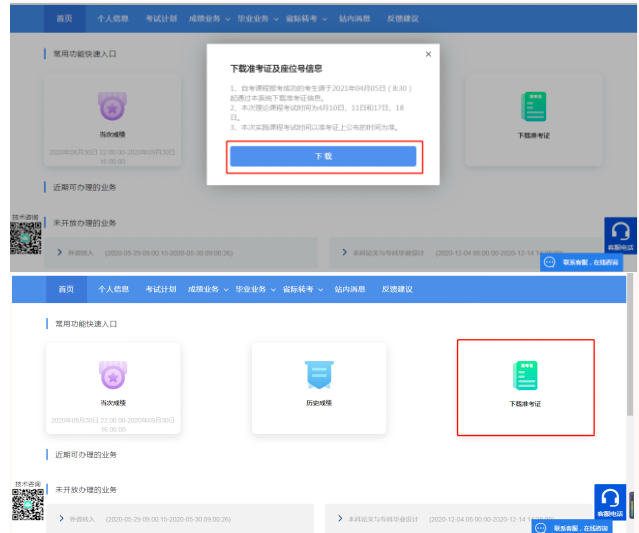
Task: Click the green 下载准考证 document icon on the bright page
Action: 525,375
